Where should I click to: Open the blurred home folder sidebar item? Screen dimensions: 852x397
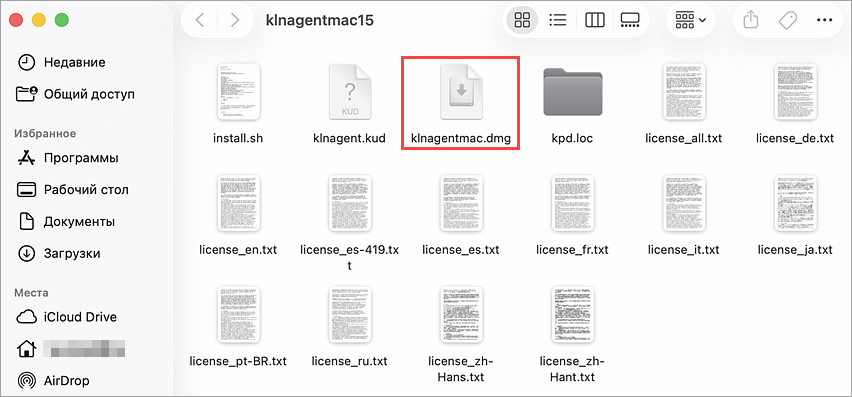tap(71, 349)
